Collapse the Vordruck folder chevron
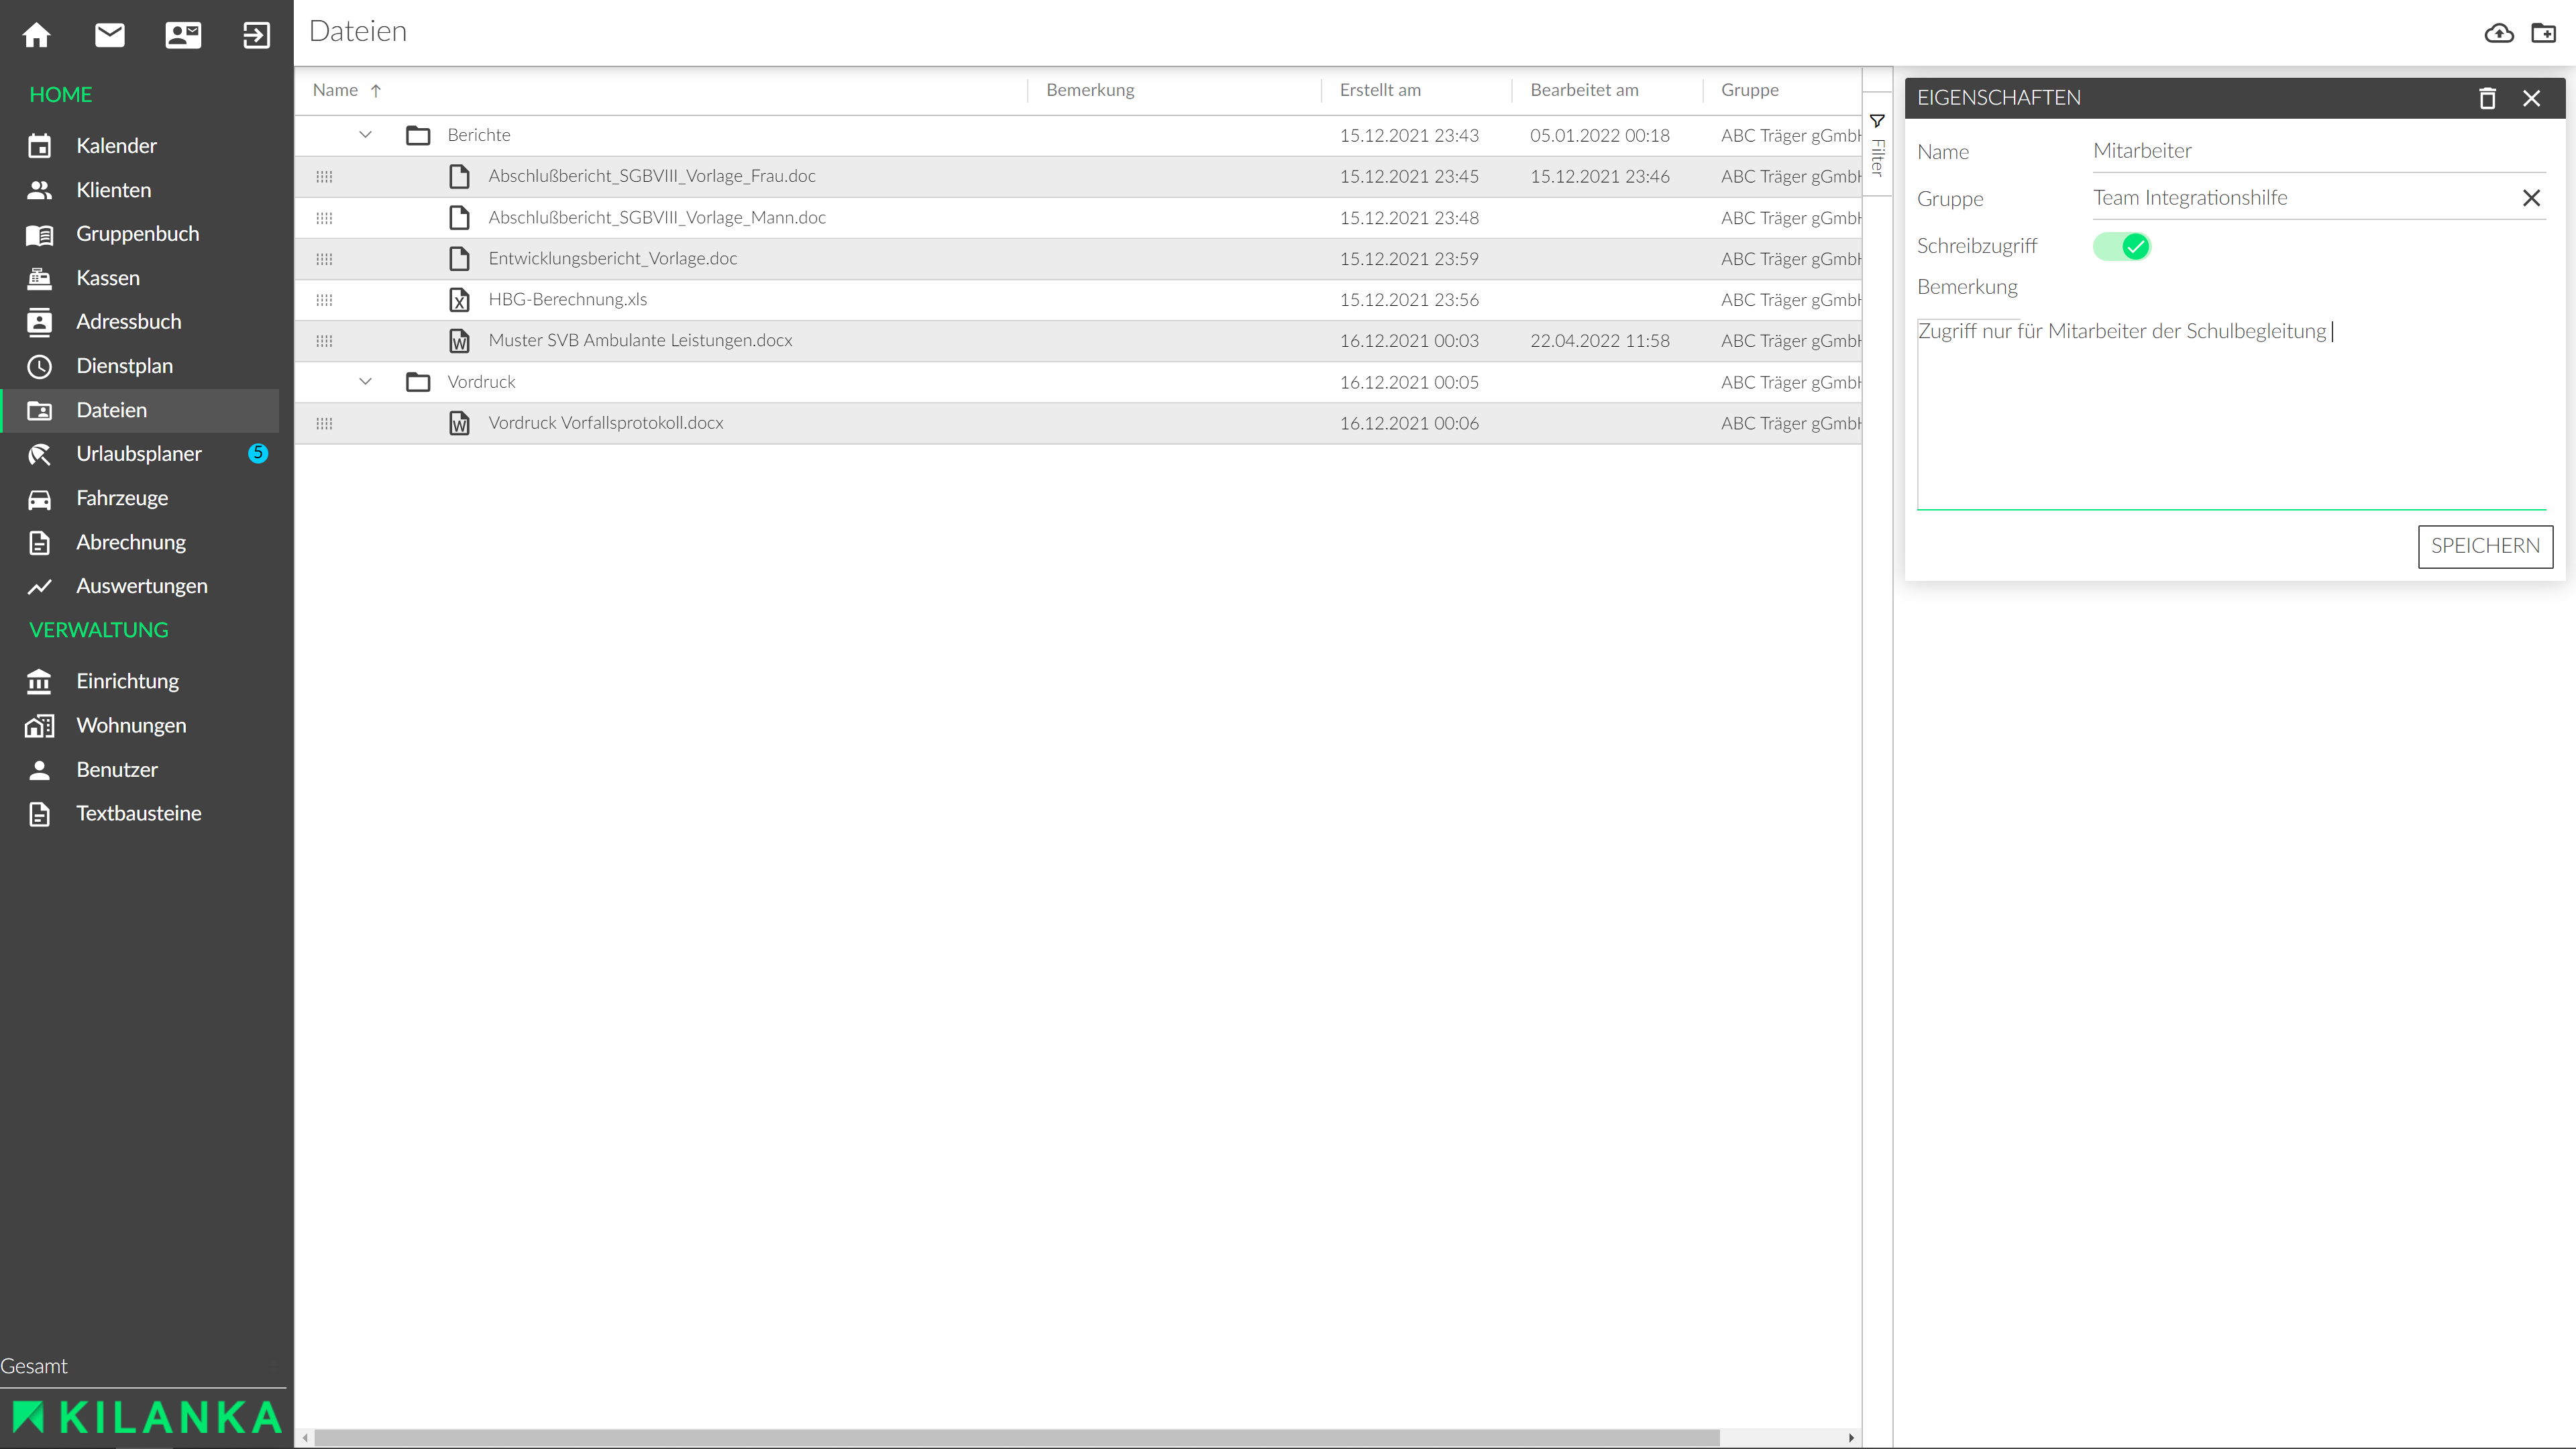 click(x=365, y=382)
